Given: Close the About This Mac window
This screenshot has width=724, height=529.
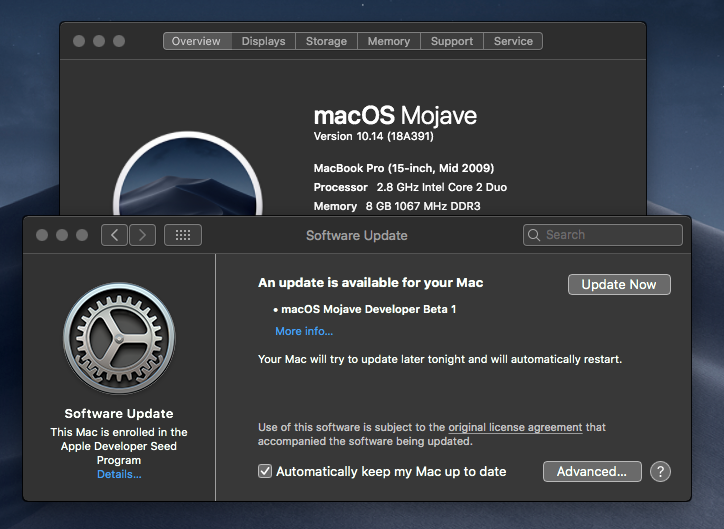Looking at the screenshot, I should (x=79, y=41).
